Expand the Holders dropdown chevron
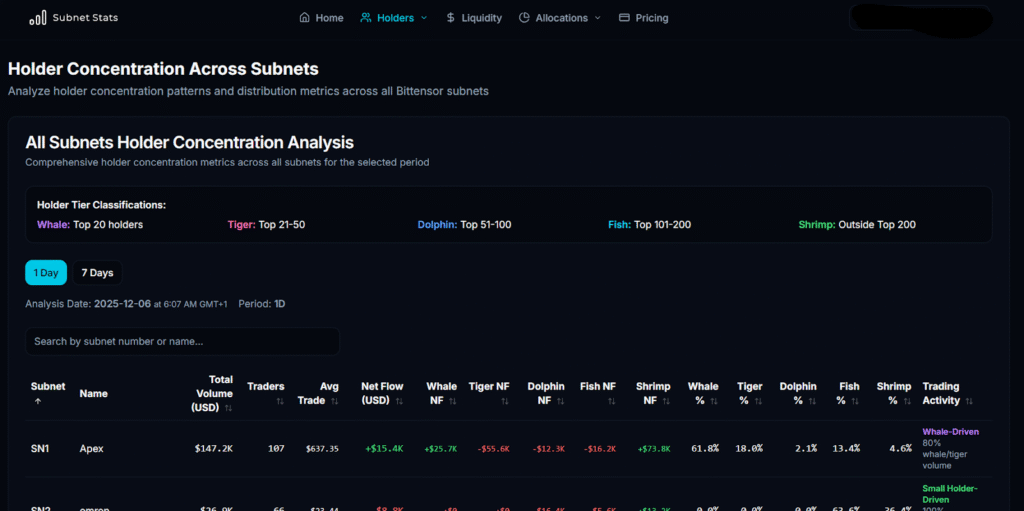Viewport: 1024px width, 511px height. [x=424, y=18]
